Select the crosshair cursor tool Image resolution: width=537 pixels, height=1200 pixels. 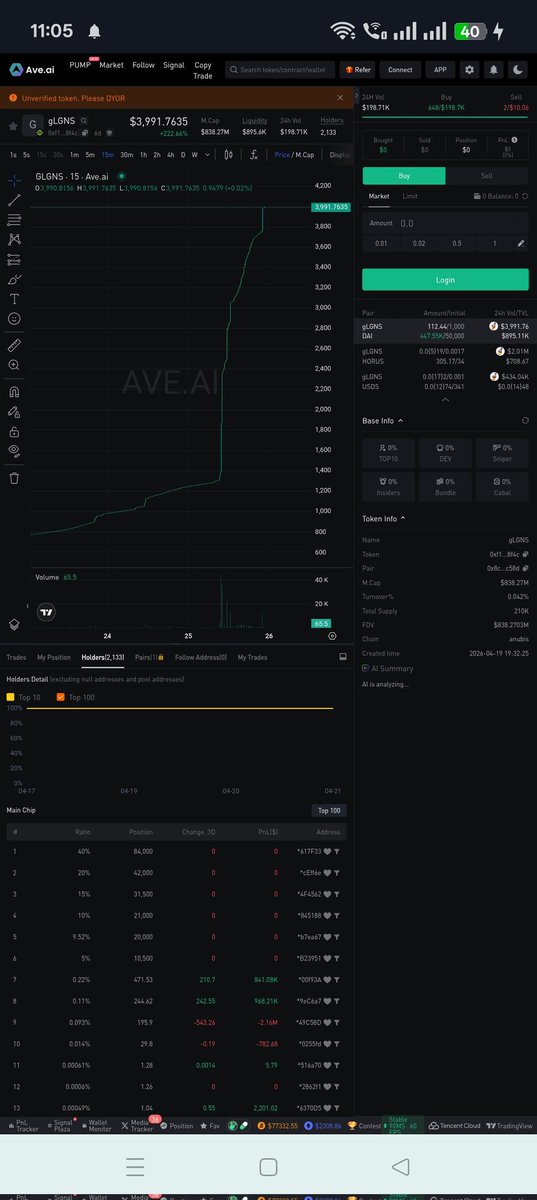14,181
